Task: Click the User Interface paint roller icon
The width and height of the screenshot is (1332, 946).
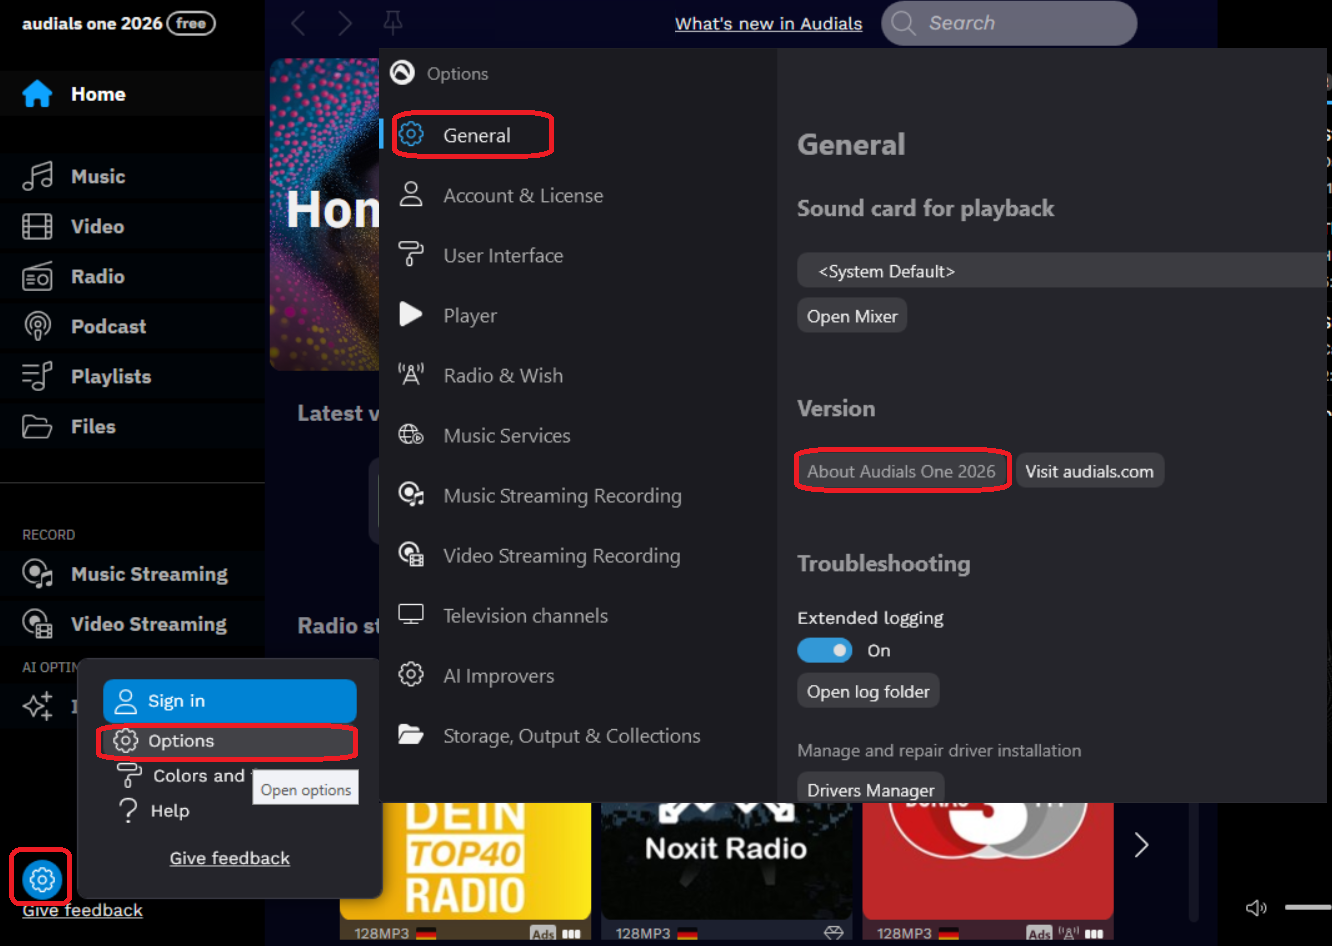Action: pyautogui.click(x=411, y=255)
